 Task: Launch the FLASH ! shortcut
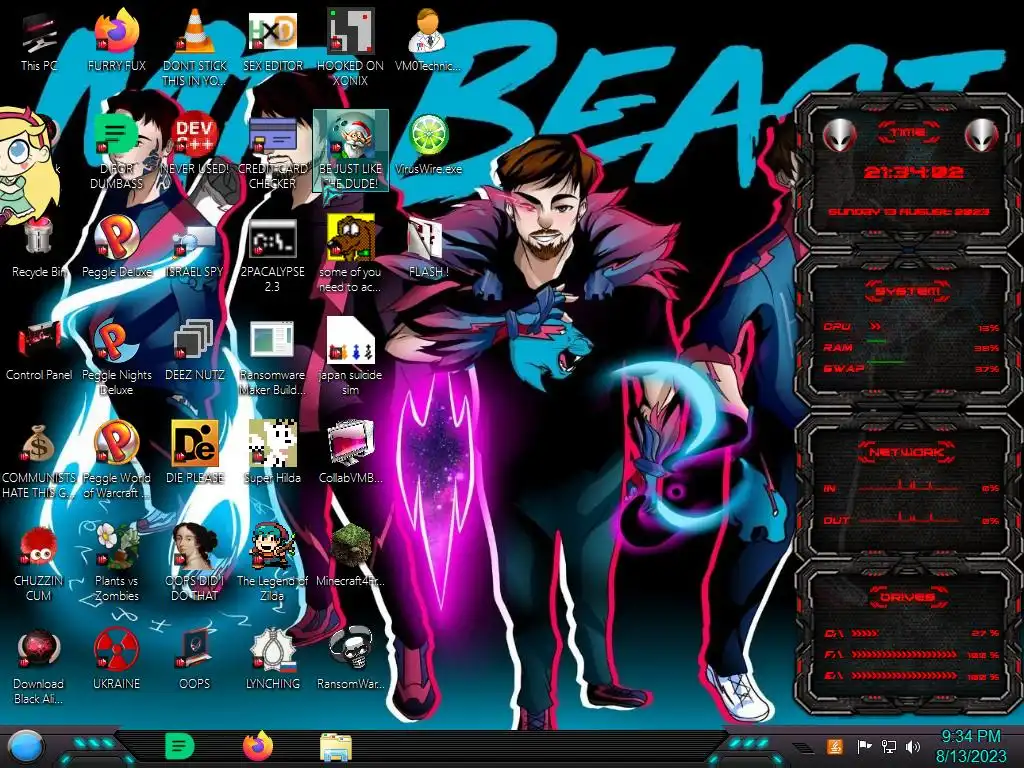428,248
